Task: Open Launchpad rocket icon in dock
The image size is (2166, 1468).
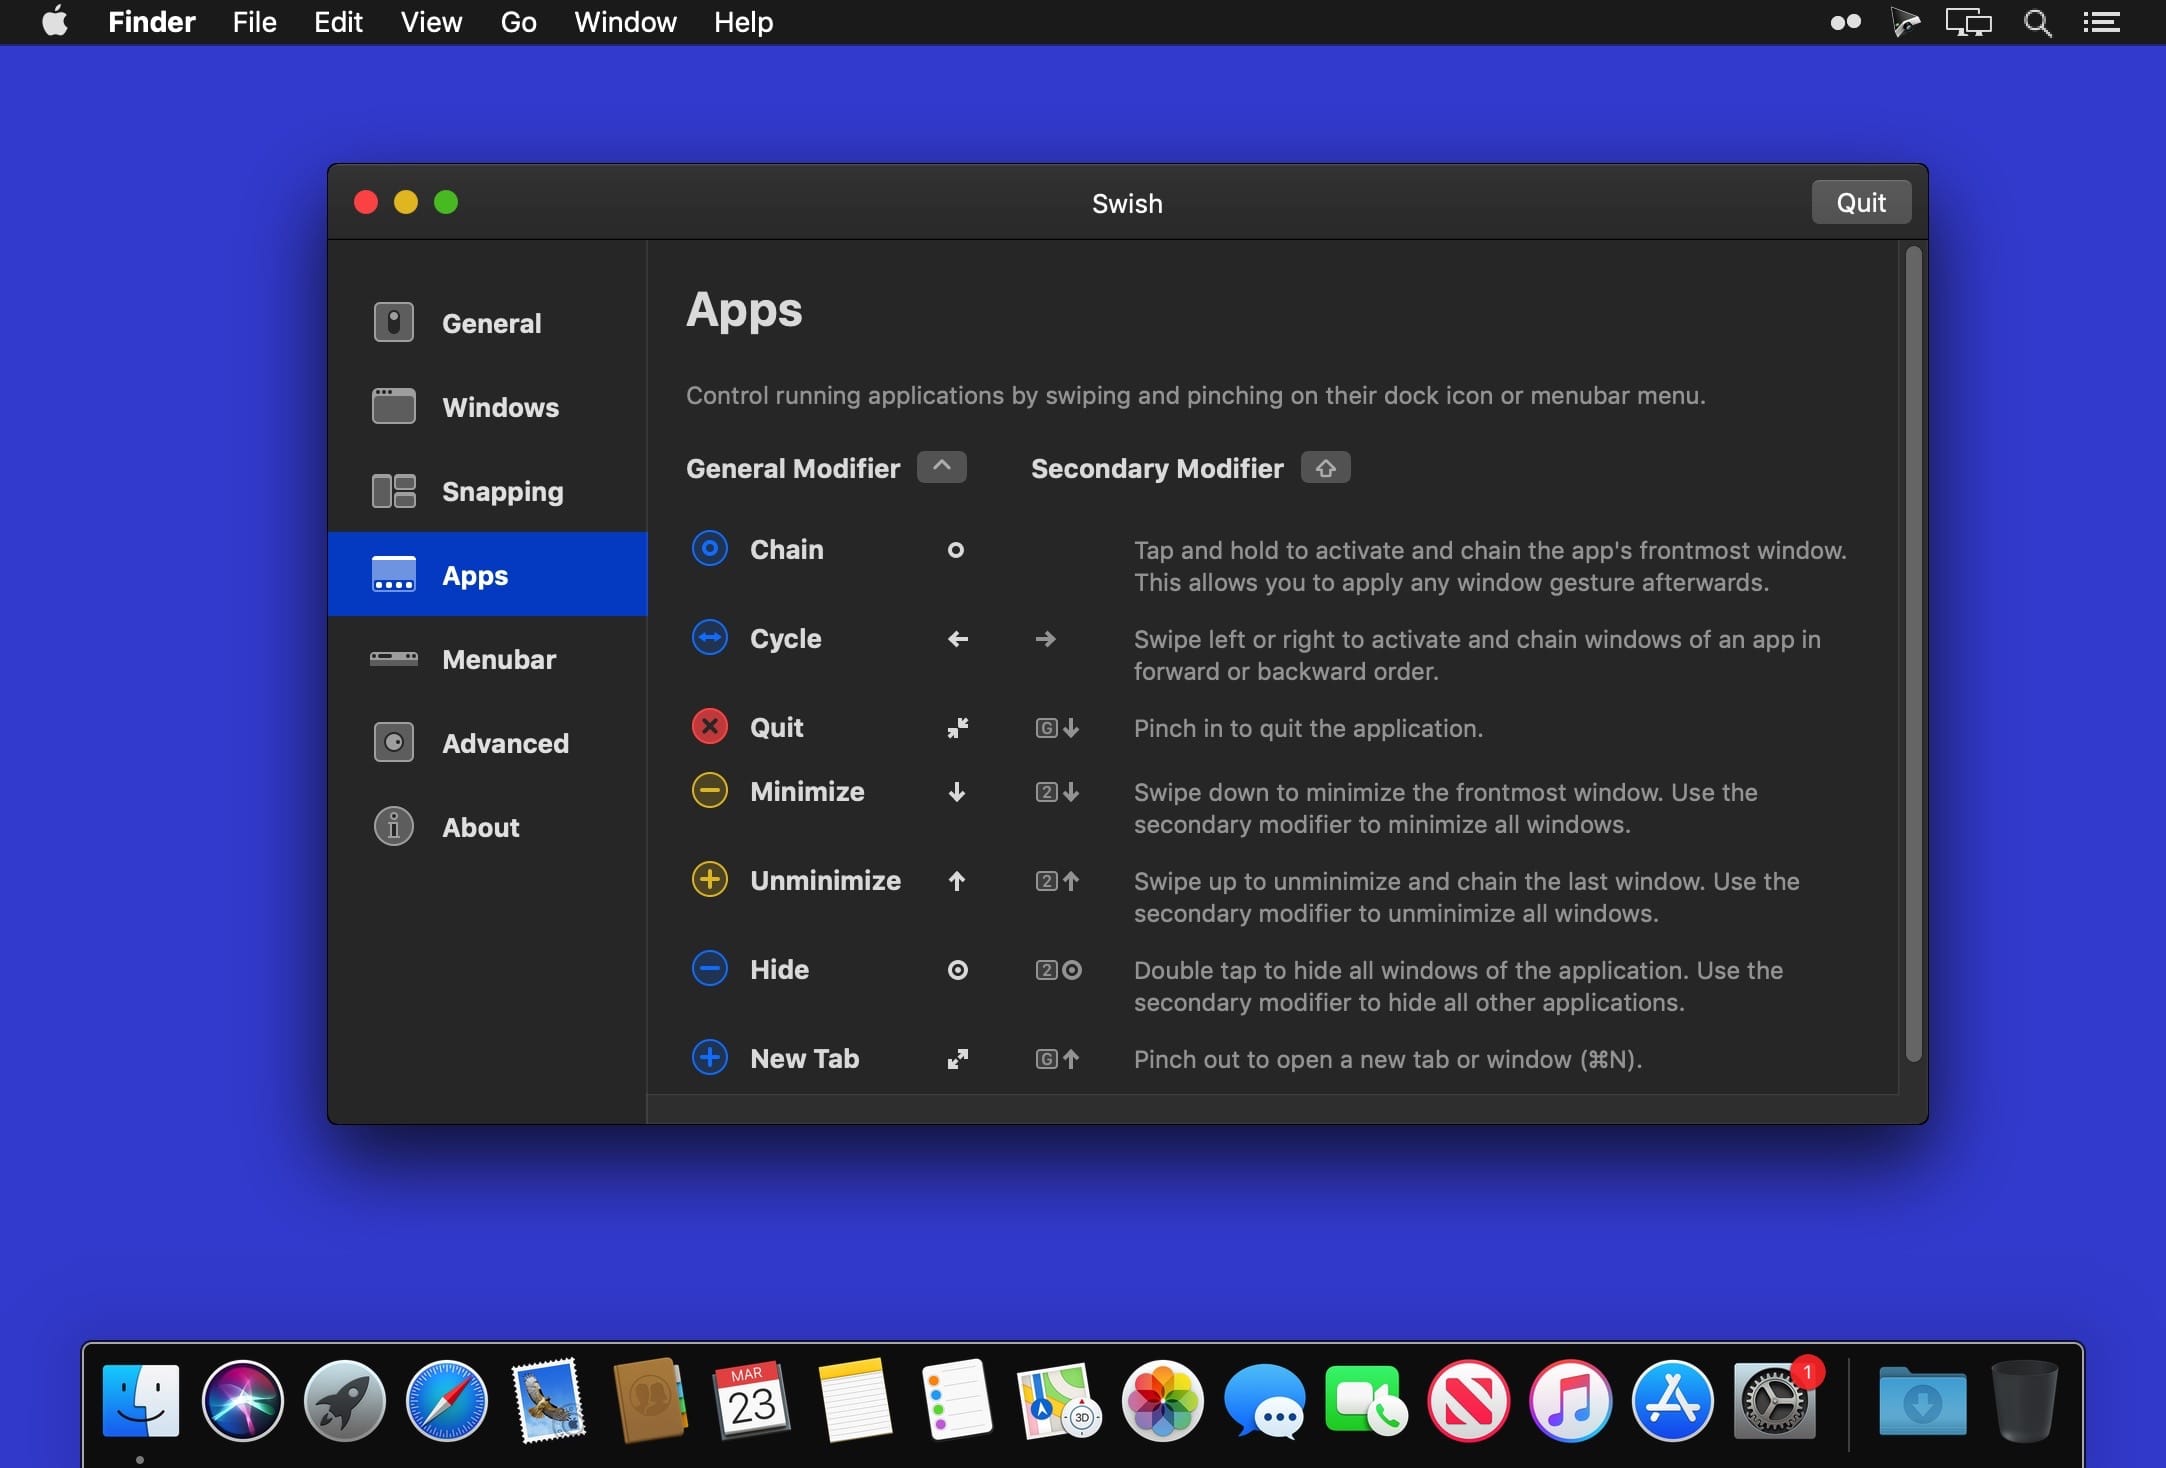Action: coord(344,1400)
